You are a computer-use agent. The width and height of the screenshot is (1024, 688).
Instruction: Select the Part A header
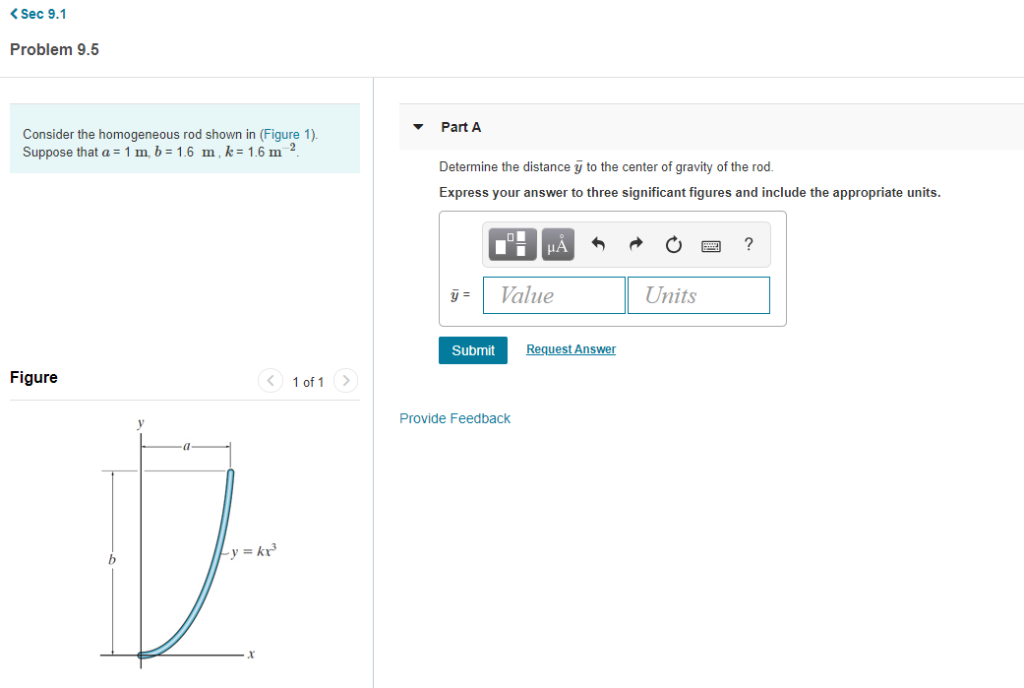click(461, 127)
